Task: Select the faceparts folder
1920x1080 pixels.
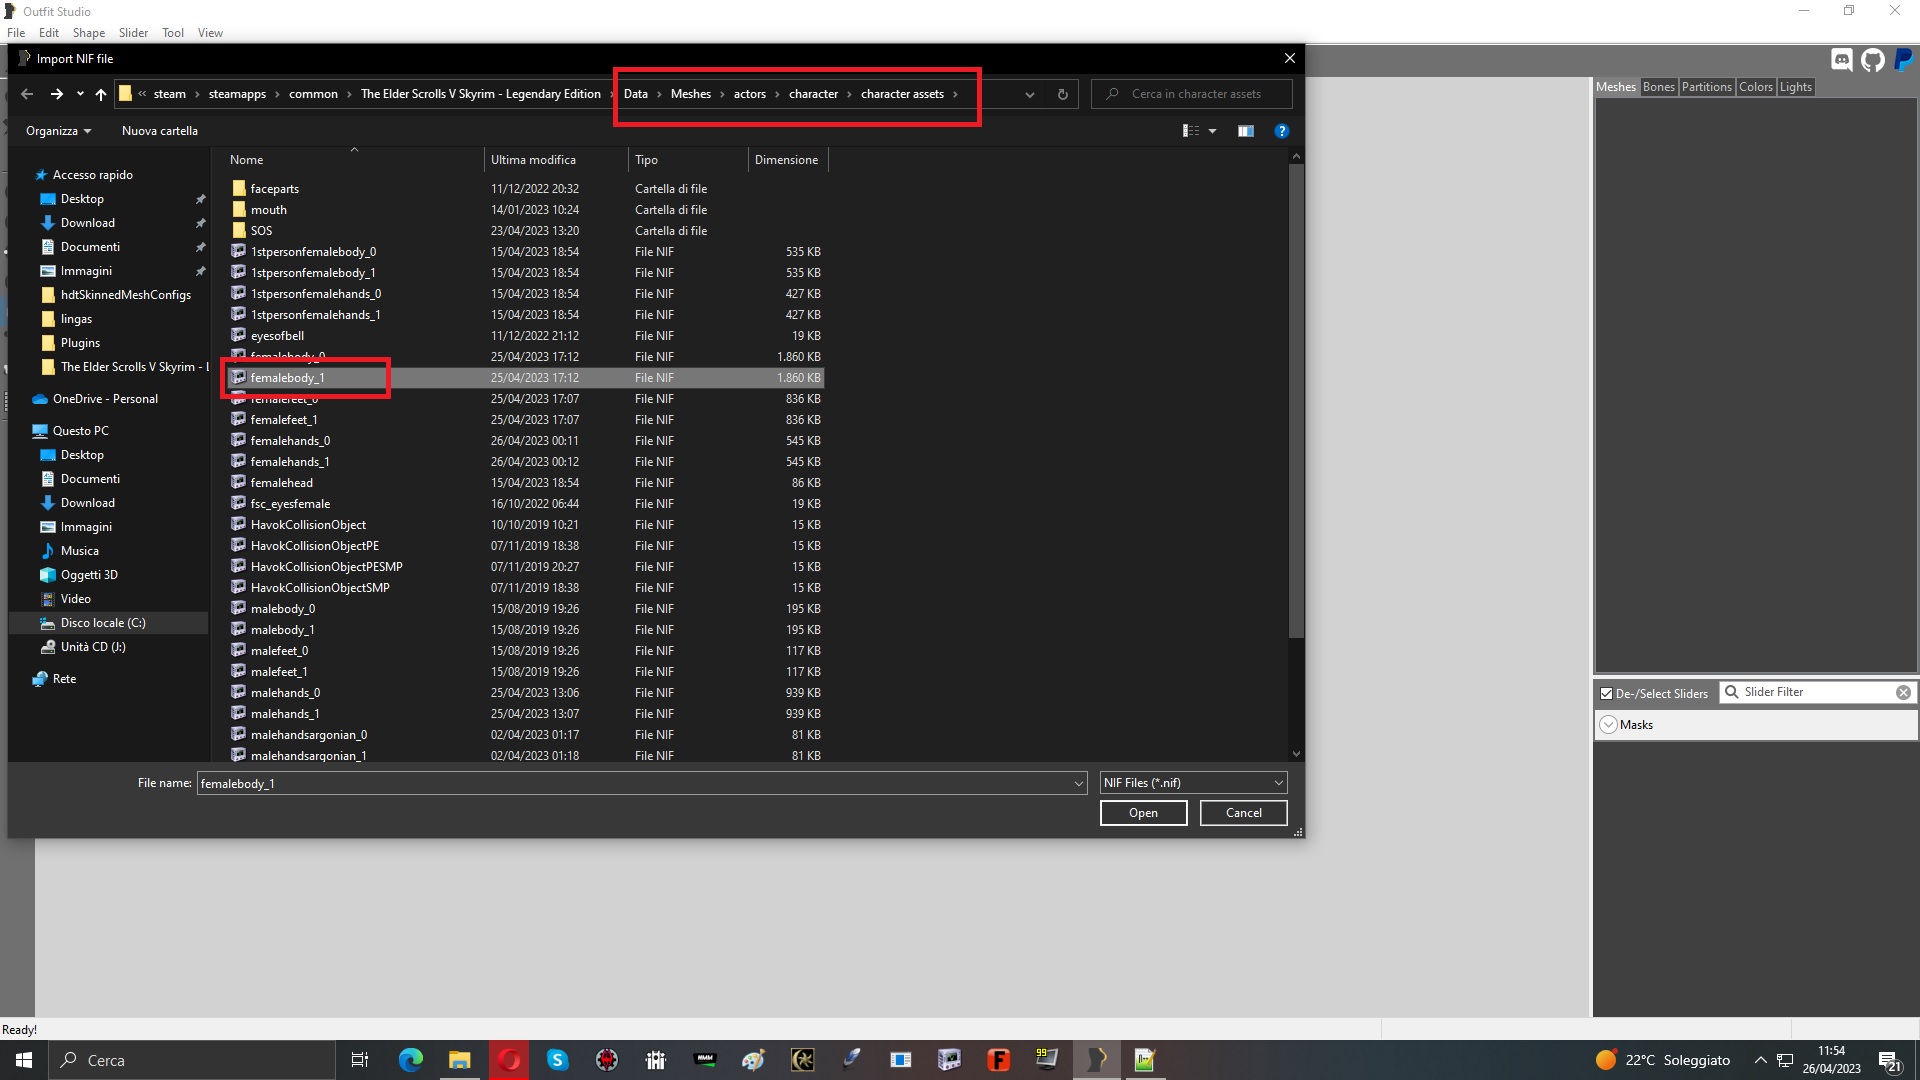Action: (x=275, y=189)
